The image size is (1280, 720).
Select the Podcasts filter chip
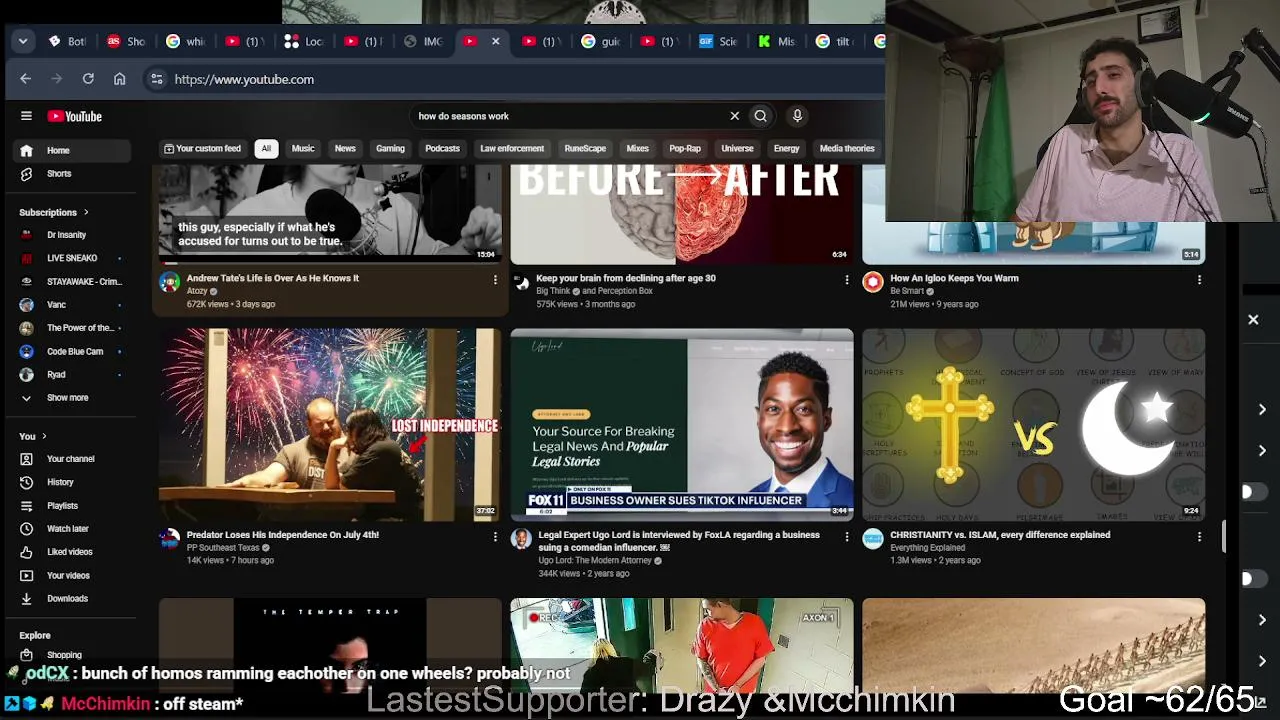click(x=442, y=148)
